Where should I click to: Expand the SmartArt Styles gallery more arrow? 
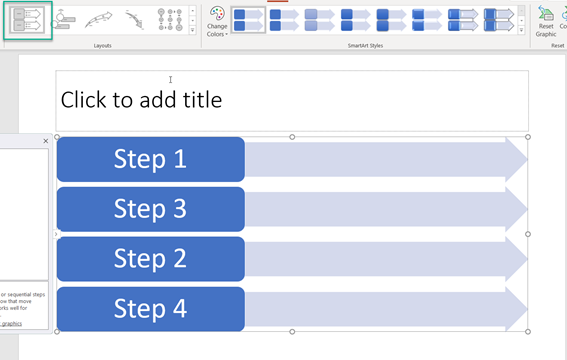click(x=521, y=30)
